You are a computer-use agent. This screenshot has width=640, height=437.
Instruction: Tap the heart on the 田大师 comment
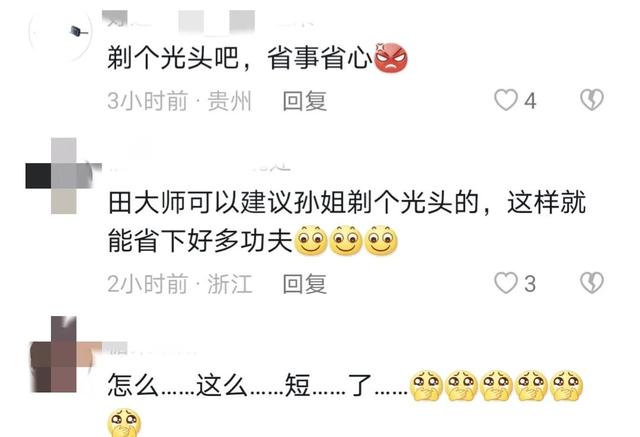click(506, 283)
